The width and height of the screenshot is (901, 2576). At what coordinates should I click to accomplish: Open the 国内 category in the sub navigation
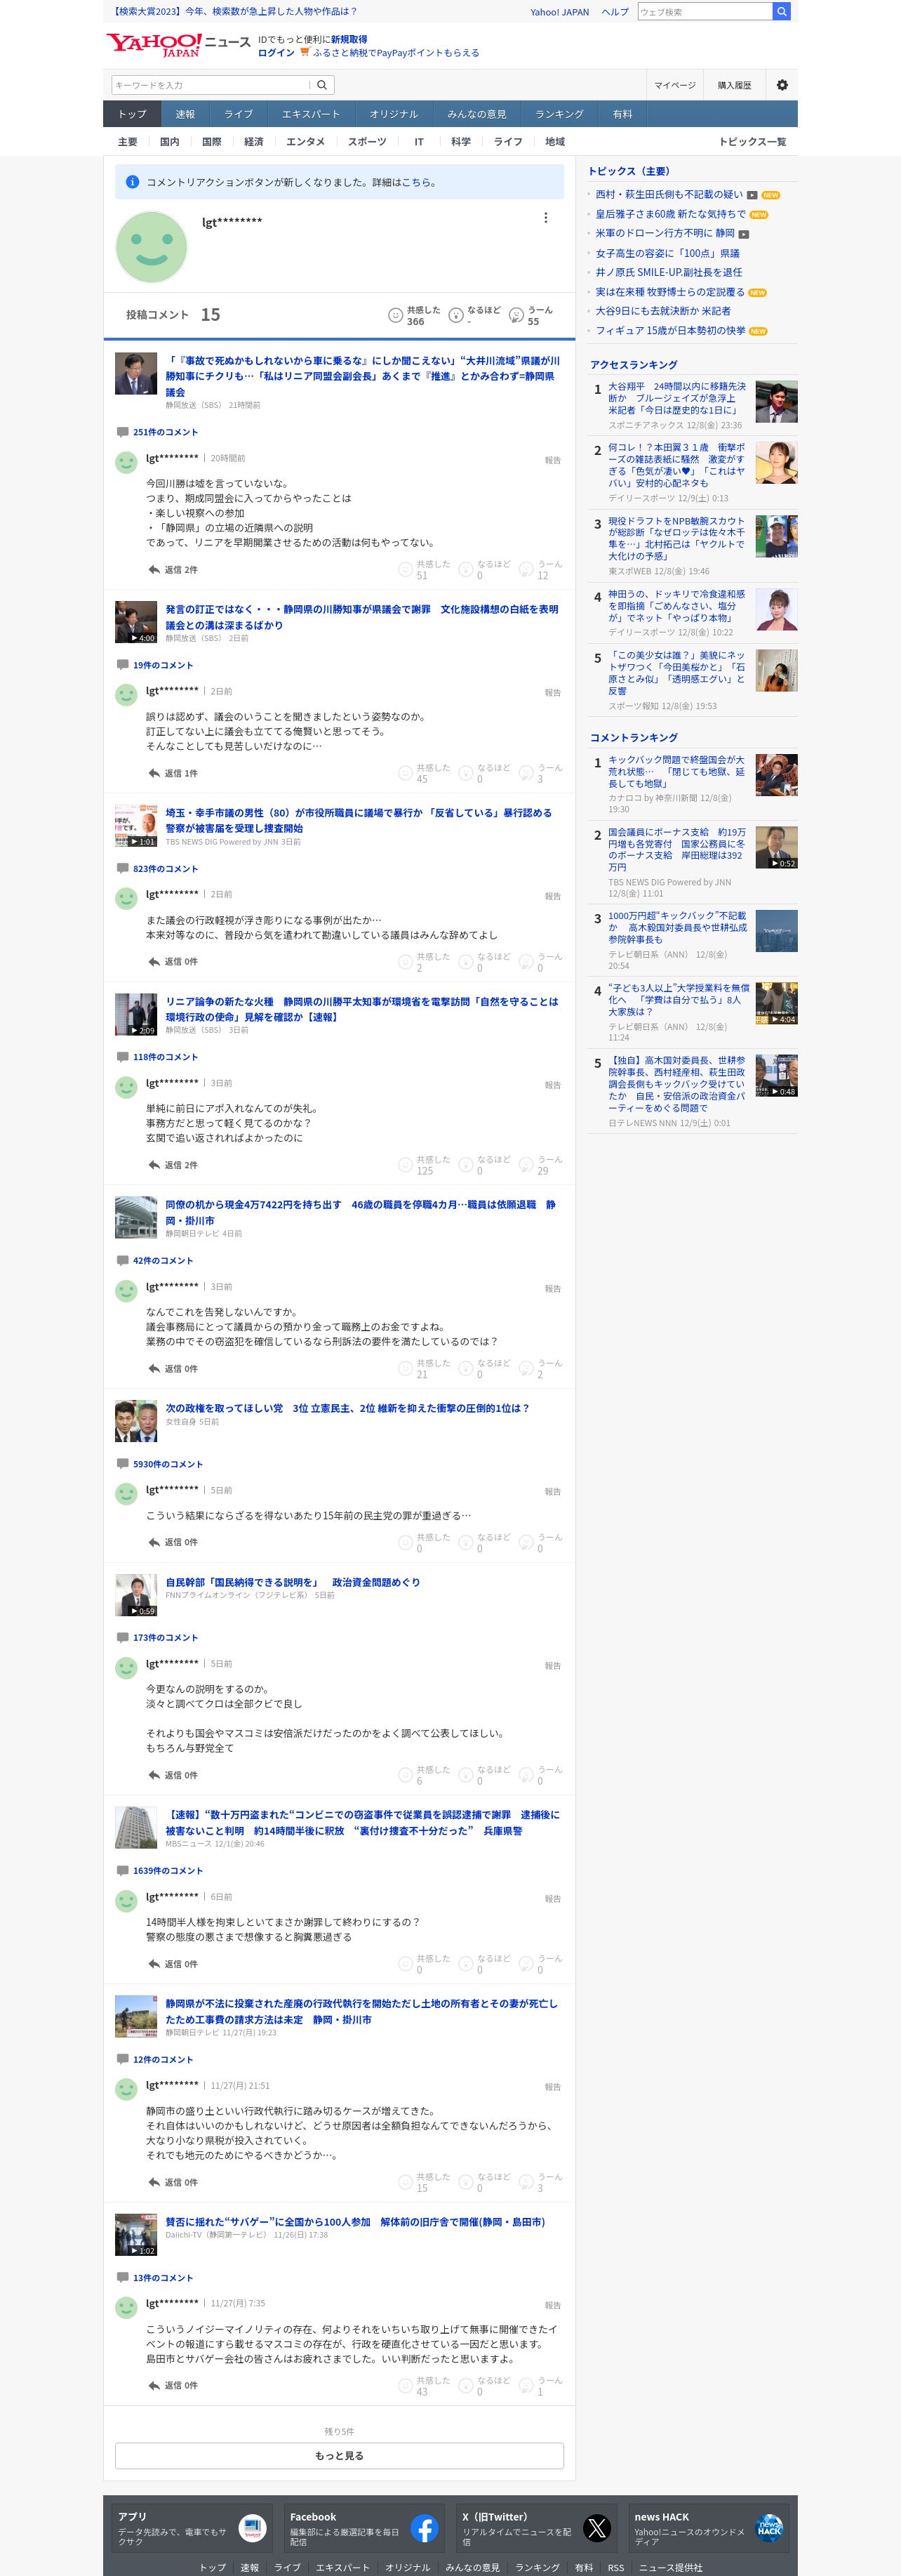170,142
